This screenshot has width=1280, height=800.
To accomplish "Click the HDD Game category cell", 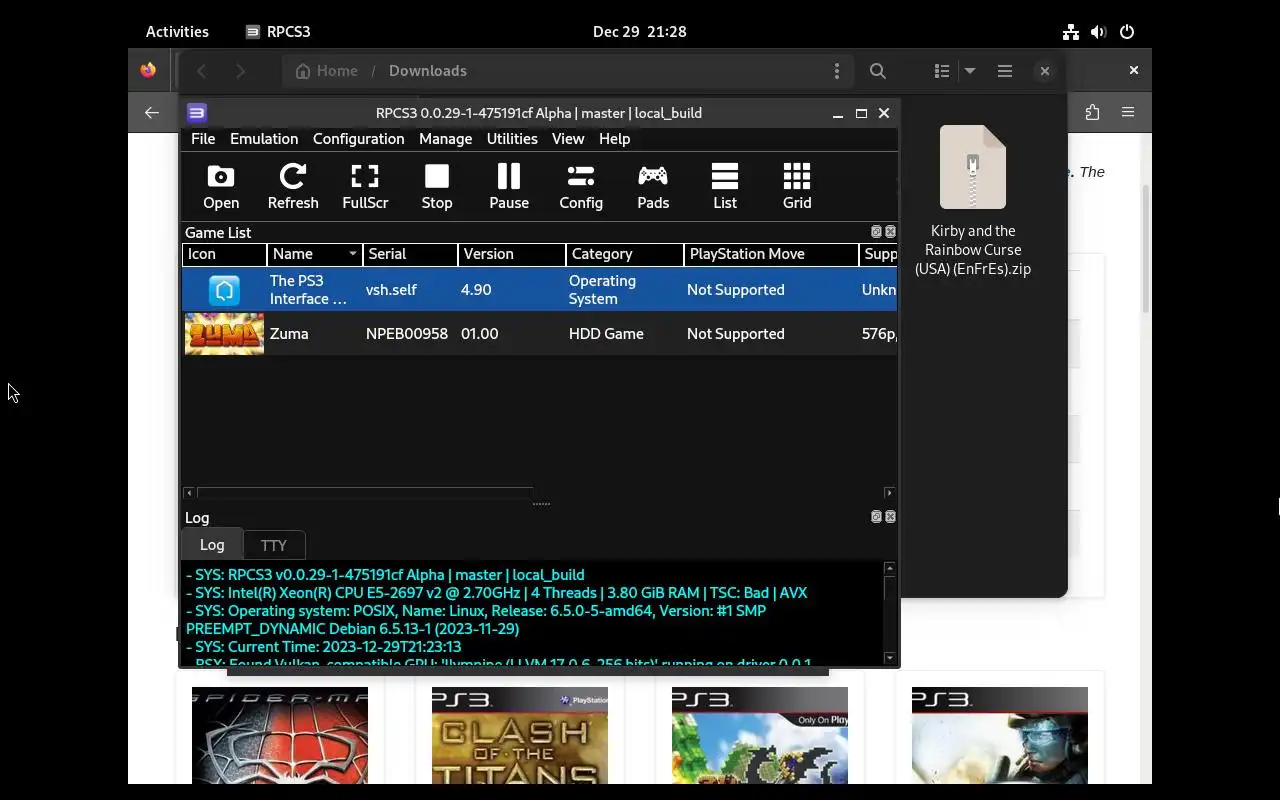I will (x=625, y=334).
